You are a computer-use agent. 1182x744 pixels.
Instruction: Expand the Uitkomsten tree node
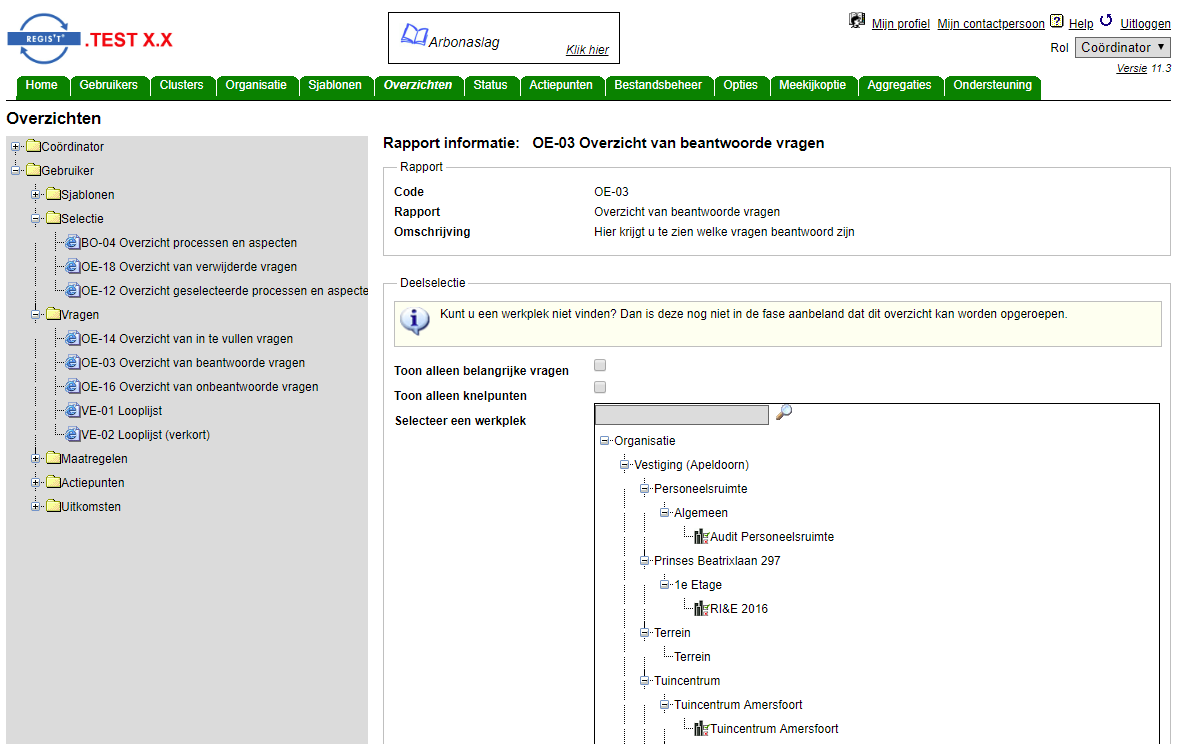pyautogui.click(x=35, y=507)
